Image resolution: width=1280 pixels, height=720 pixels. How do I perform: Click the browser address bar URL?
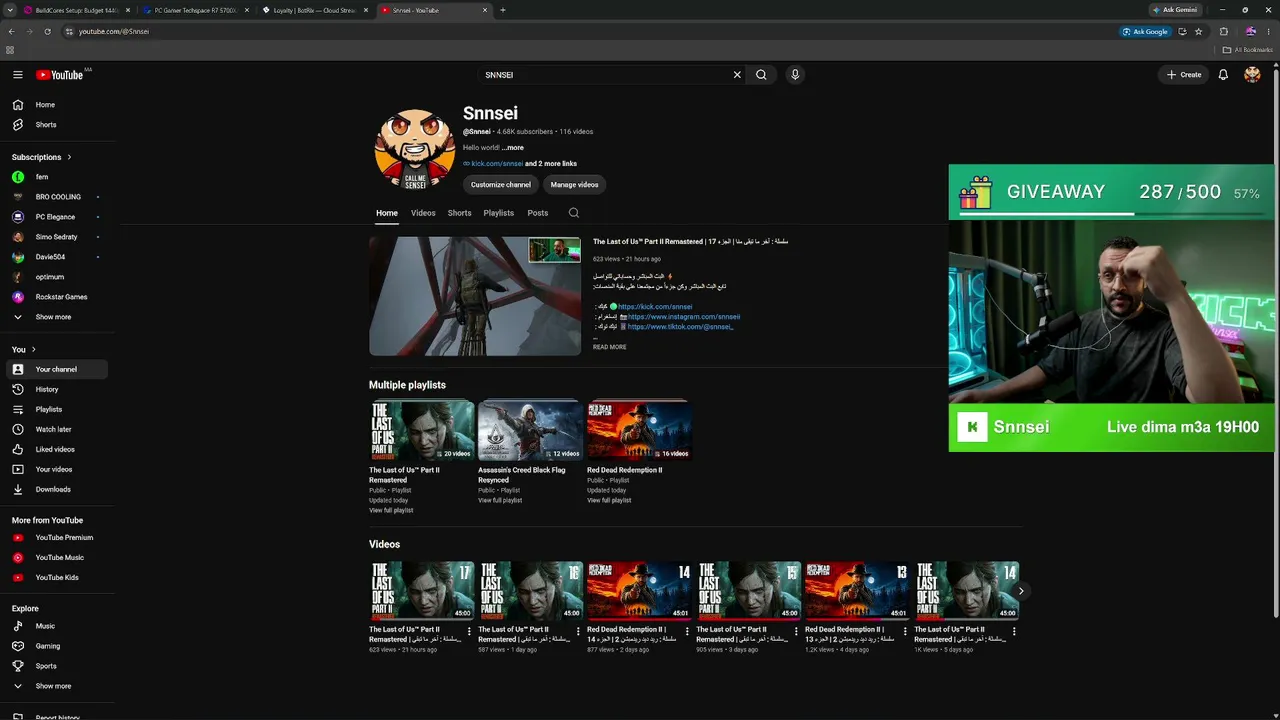tap(114, 31)
